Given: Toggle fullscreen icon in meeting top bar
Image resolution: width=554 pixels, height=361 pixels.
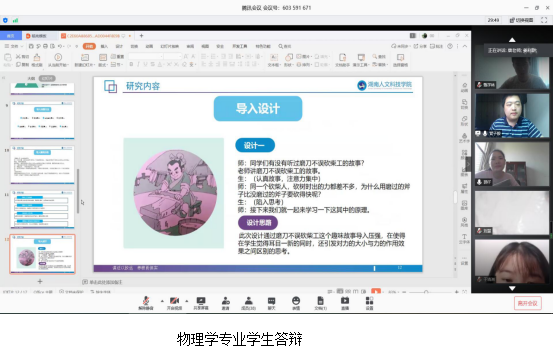Looking at the screenshot, I should [x=544, y=20].
